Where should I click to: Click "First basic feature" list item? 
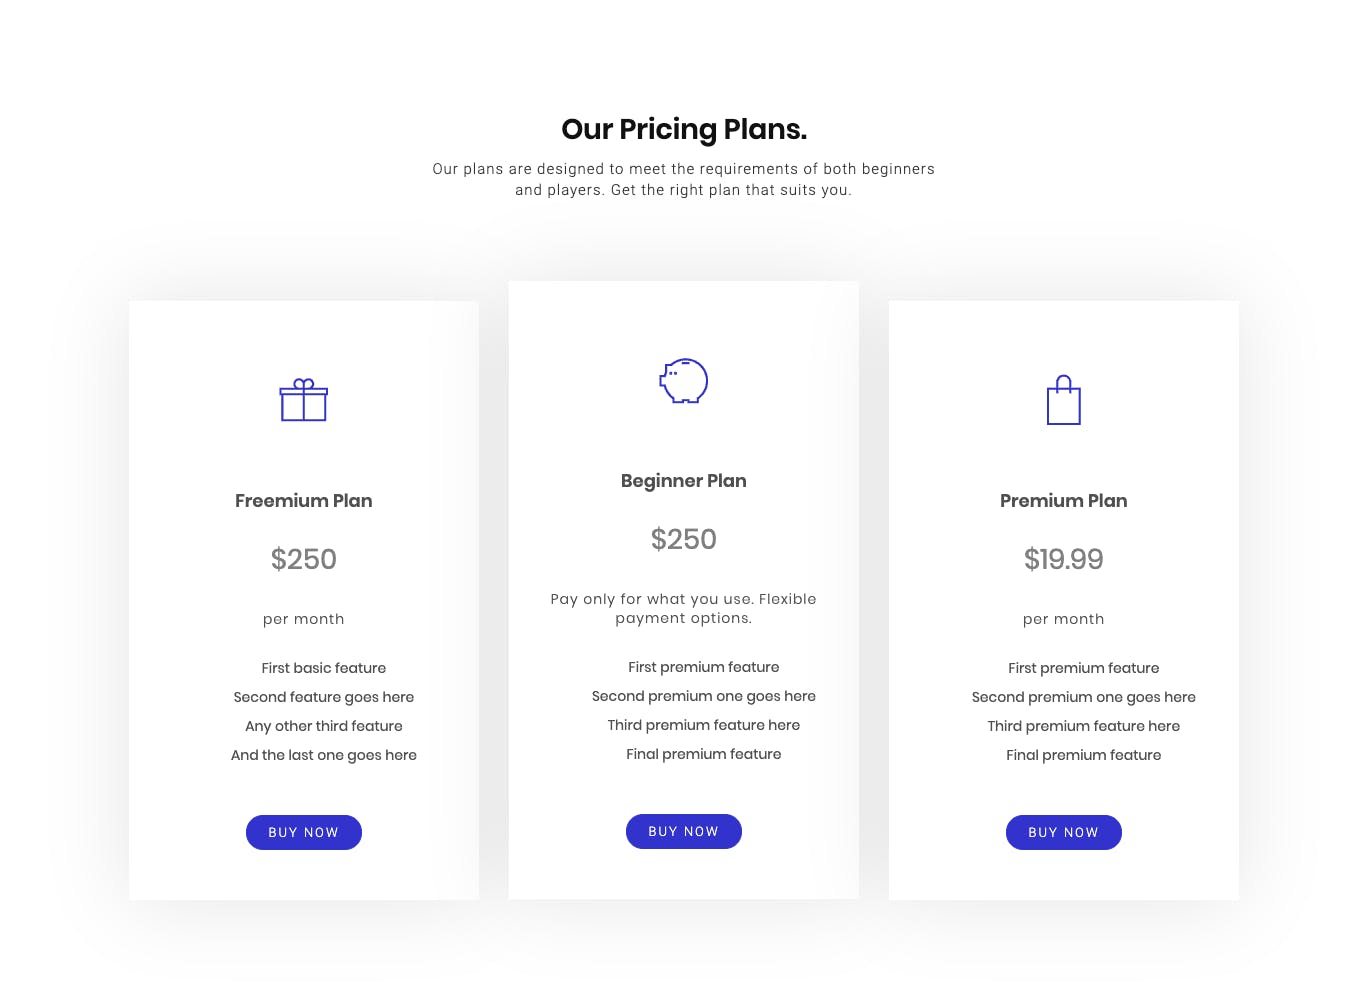click(x=324, y=668)
